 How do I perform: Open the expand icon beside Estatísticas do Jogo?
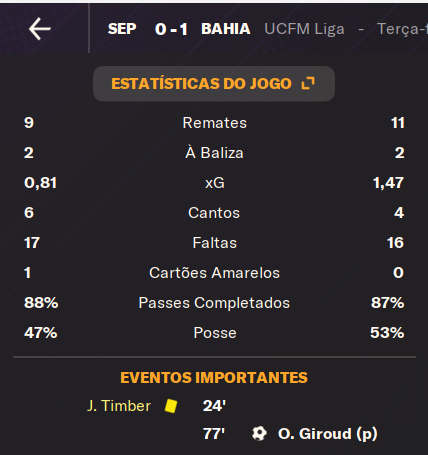[308, 83]
